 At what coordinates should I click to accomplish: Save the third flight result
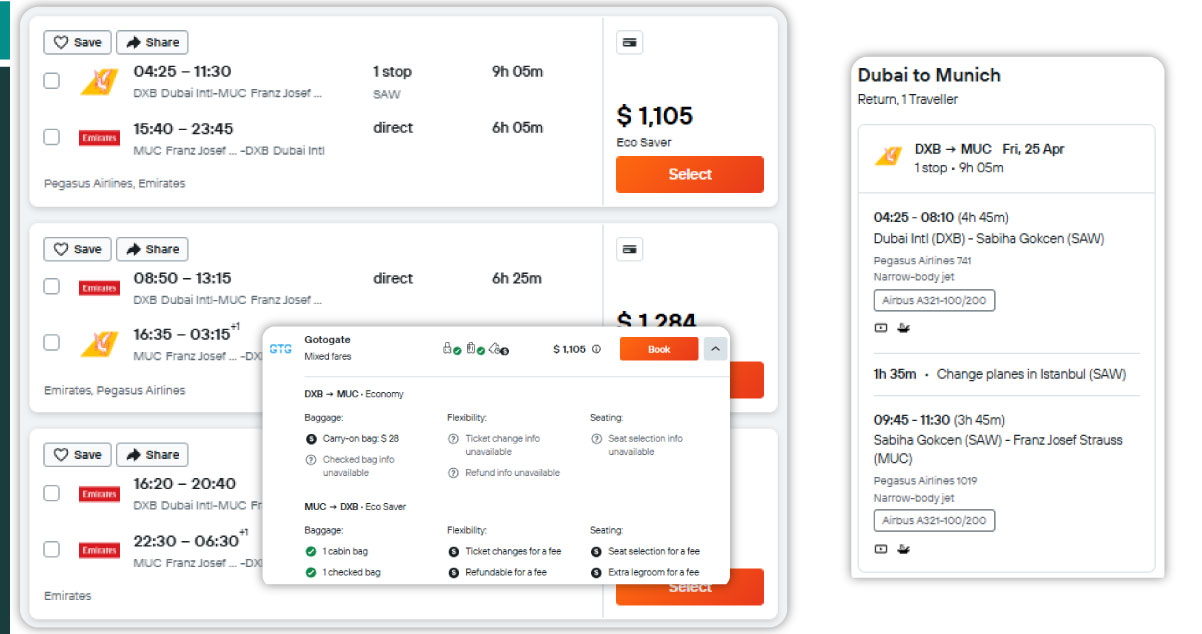coord(77,455)
